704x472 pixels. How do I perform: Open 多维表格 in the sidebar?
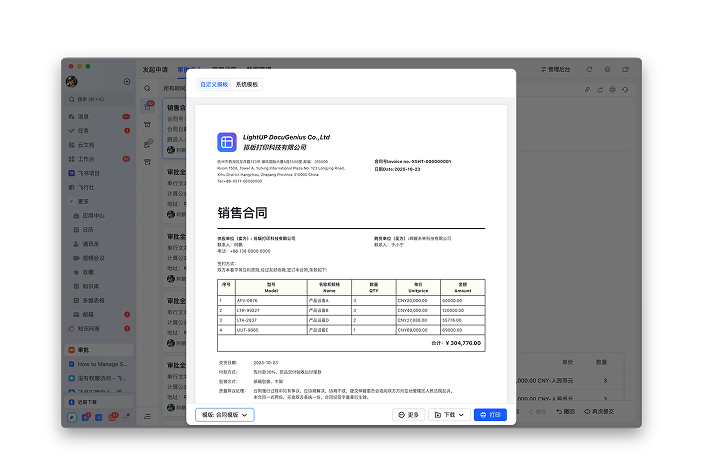[100, 300]
